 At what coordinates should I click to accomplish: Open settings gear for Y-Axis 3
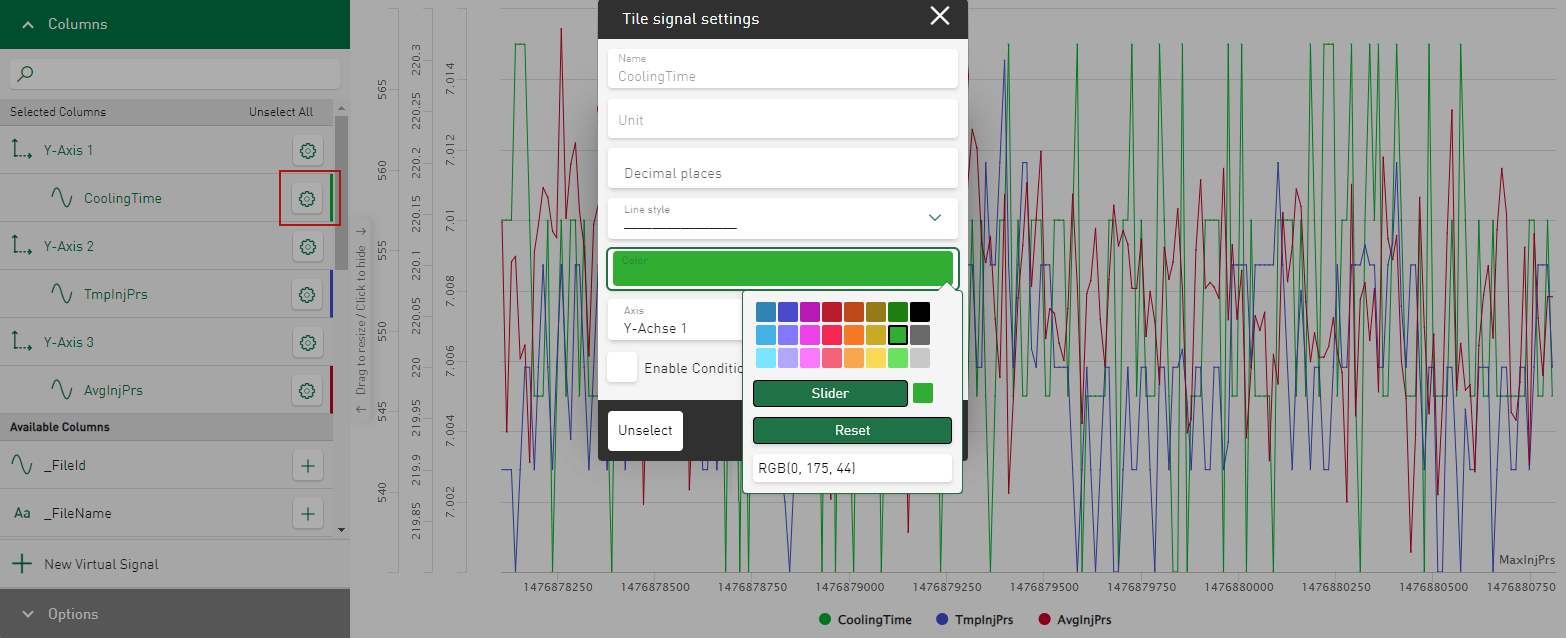(x=308, y=343)
